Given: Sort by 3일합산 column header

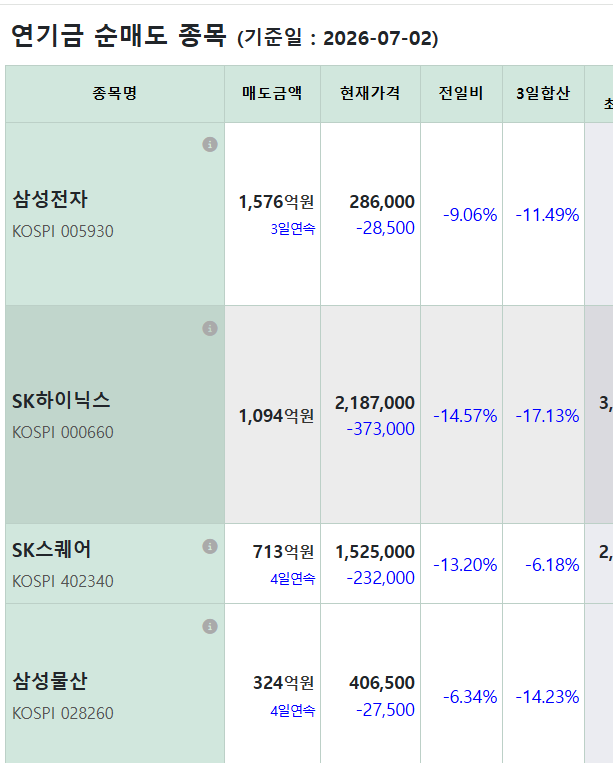Looking at the screenshot, I should (543, 93).
